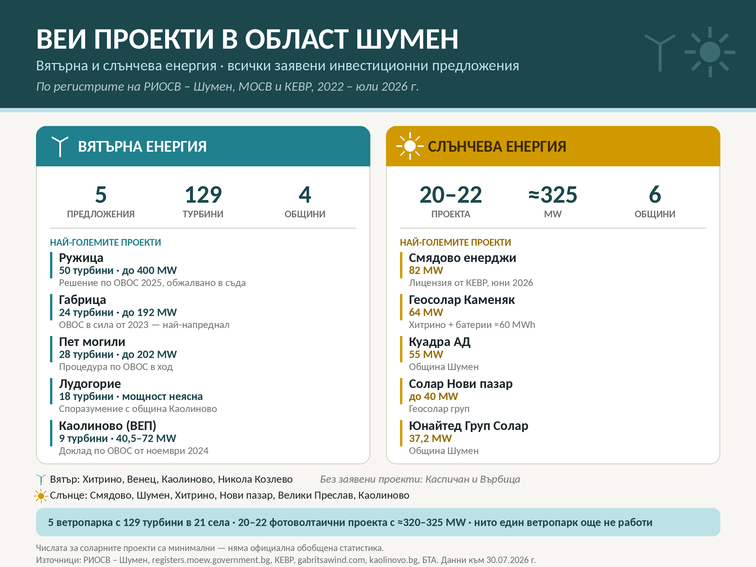The width and height of the screenshot is (756, 567).
Task: Click the value 20–22 above ПРОЕКТА
Action: point(451,195)
